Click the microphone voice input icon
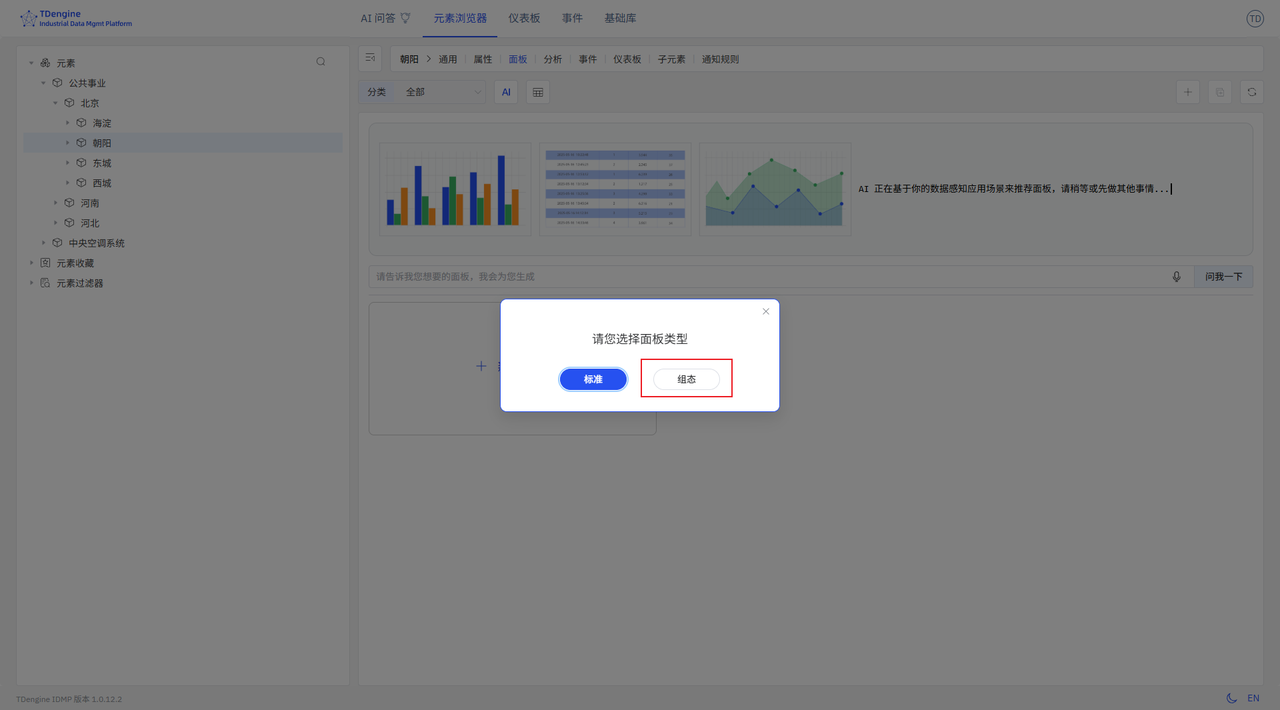This screenshot has width=1280, height=710. 1176,277
